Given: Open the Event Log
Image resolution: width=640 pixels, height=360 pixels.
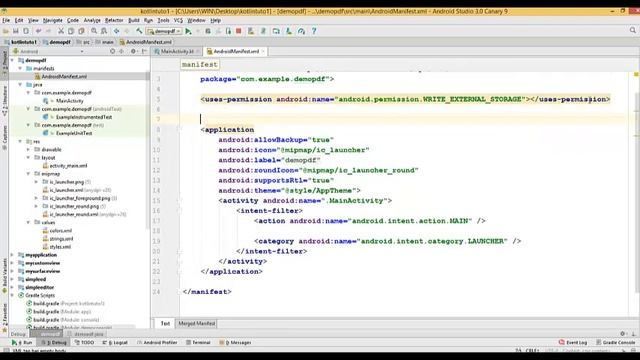Looking at the screenshot, I should (573, 342).
